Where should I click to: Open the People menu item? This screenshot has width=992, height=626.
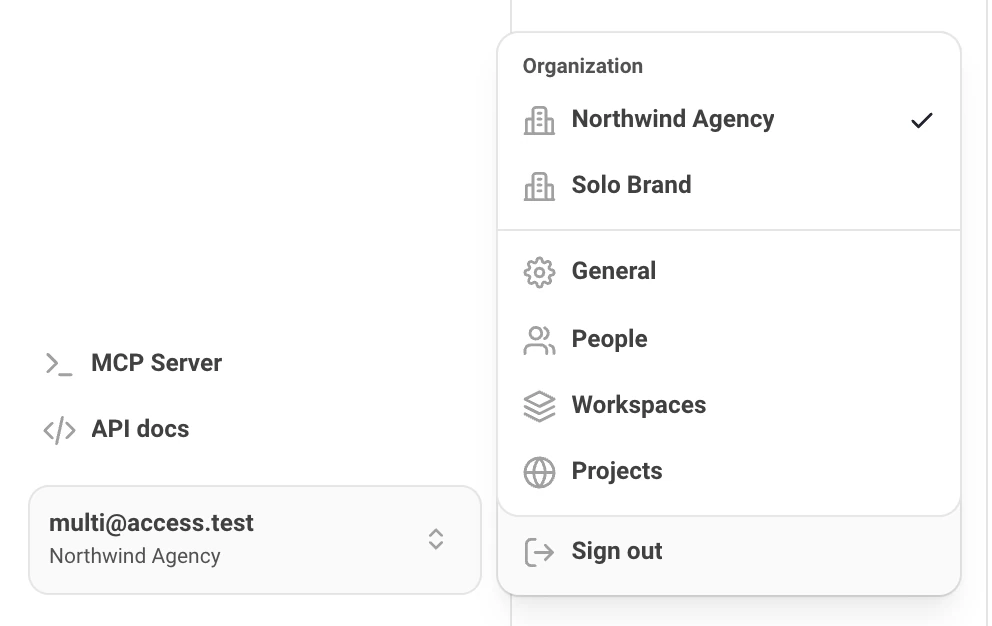click(729, 340)
